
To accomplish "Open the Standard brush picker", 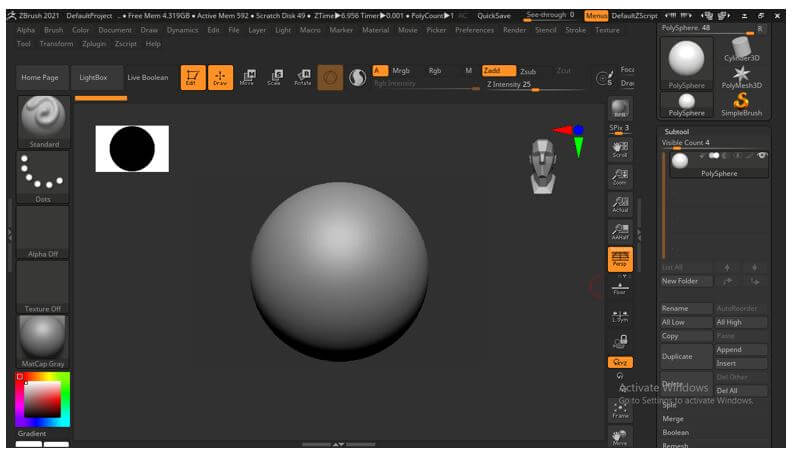I will pyautogui.click(x=43, y=122).
